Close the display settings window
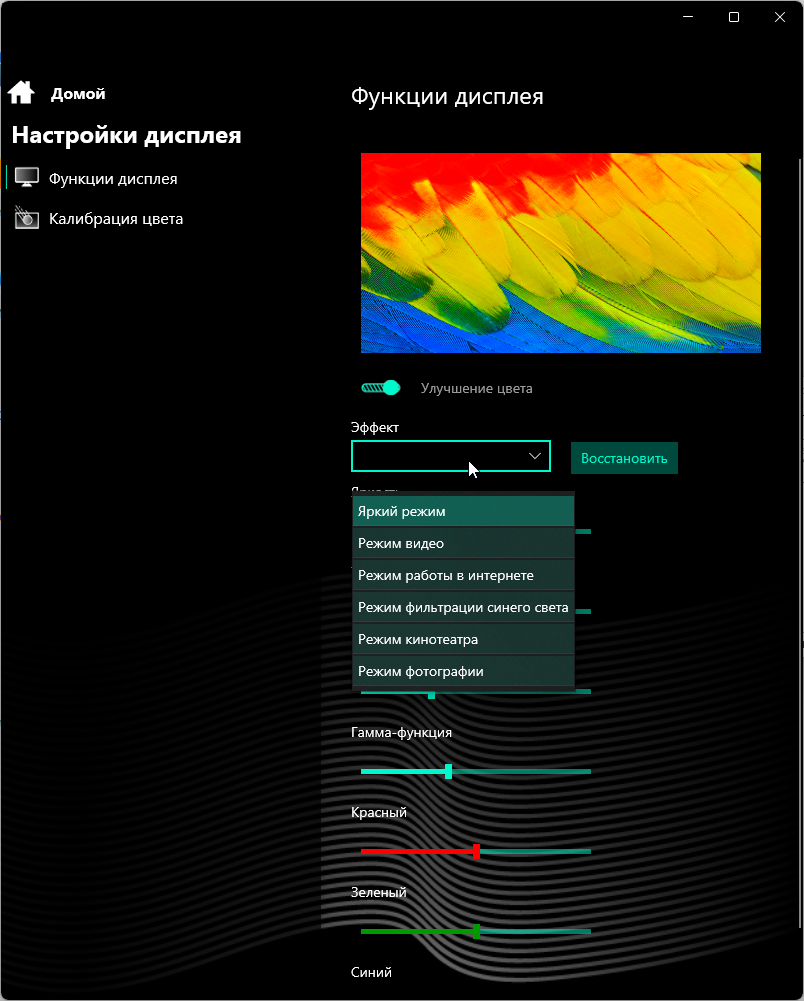The height and width of the screenshot is (1001, 804). (780, 17)
